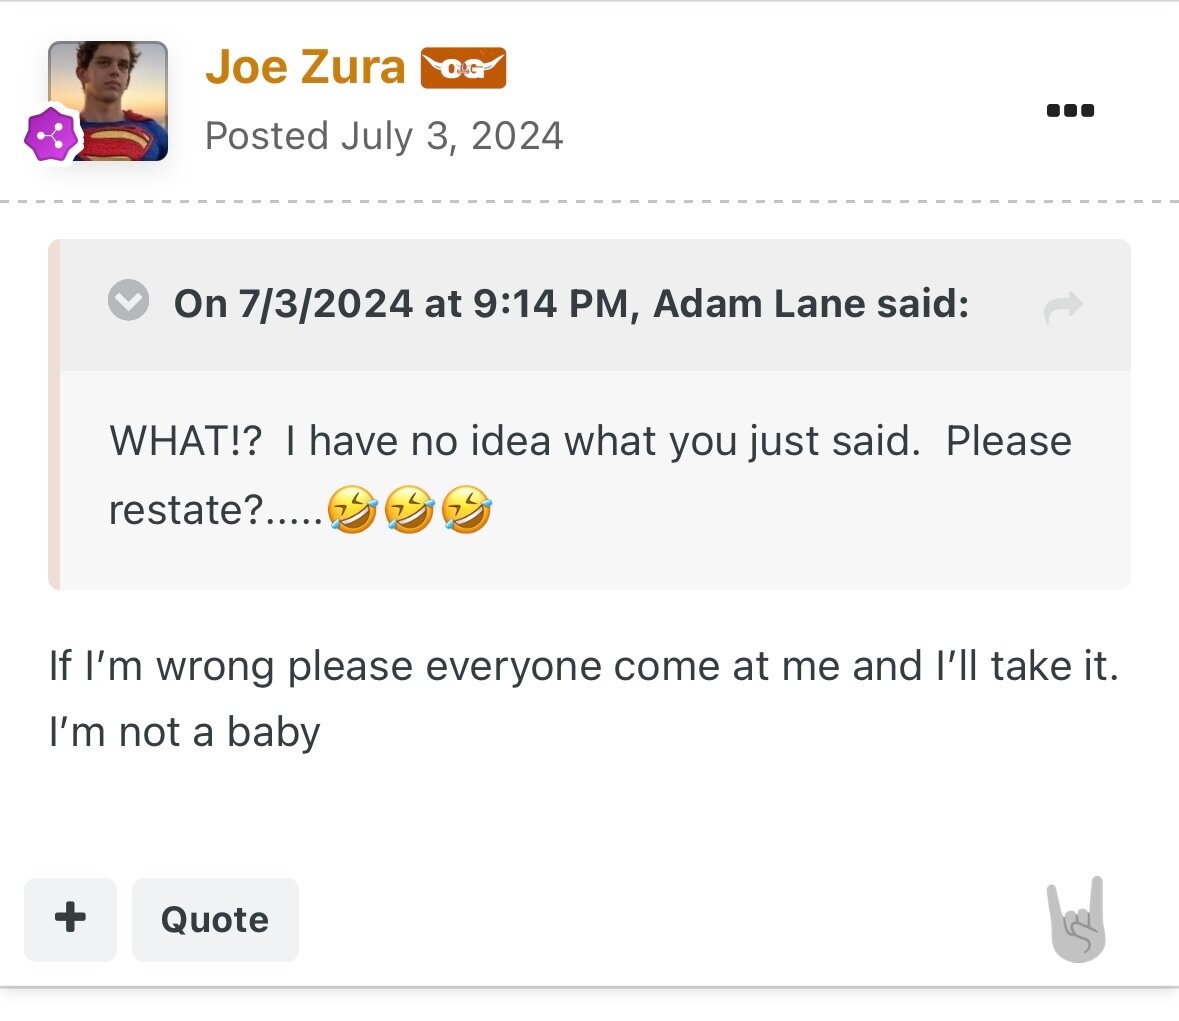Viewport: 1179px width, 1021px height.
Task: Click the Quote button
Action: tap(215, 919)
